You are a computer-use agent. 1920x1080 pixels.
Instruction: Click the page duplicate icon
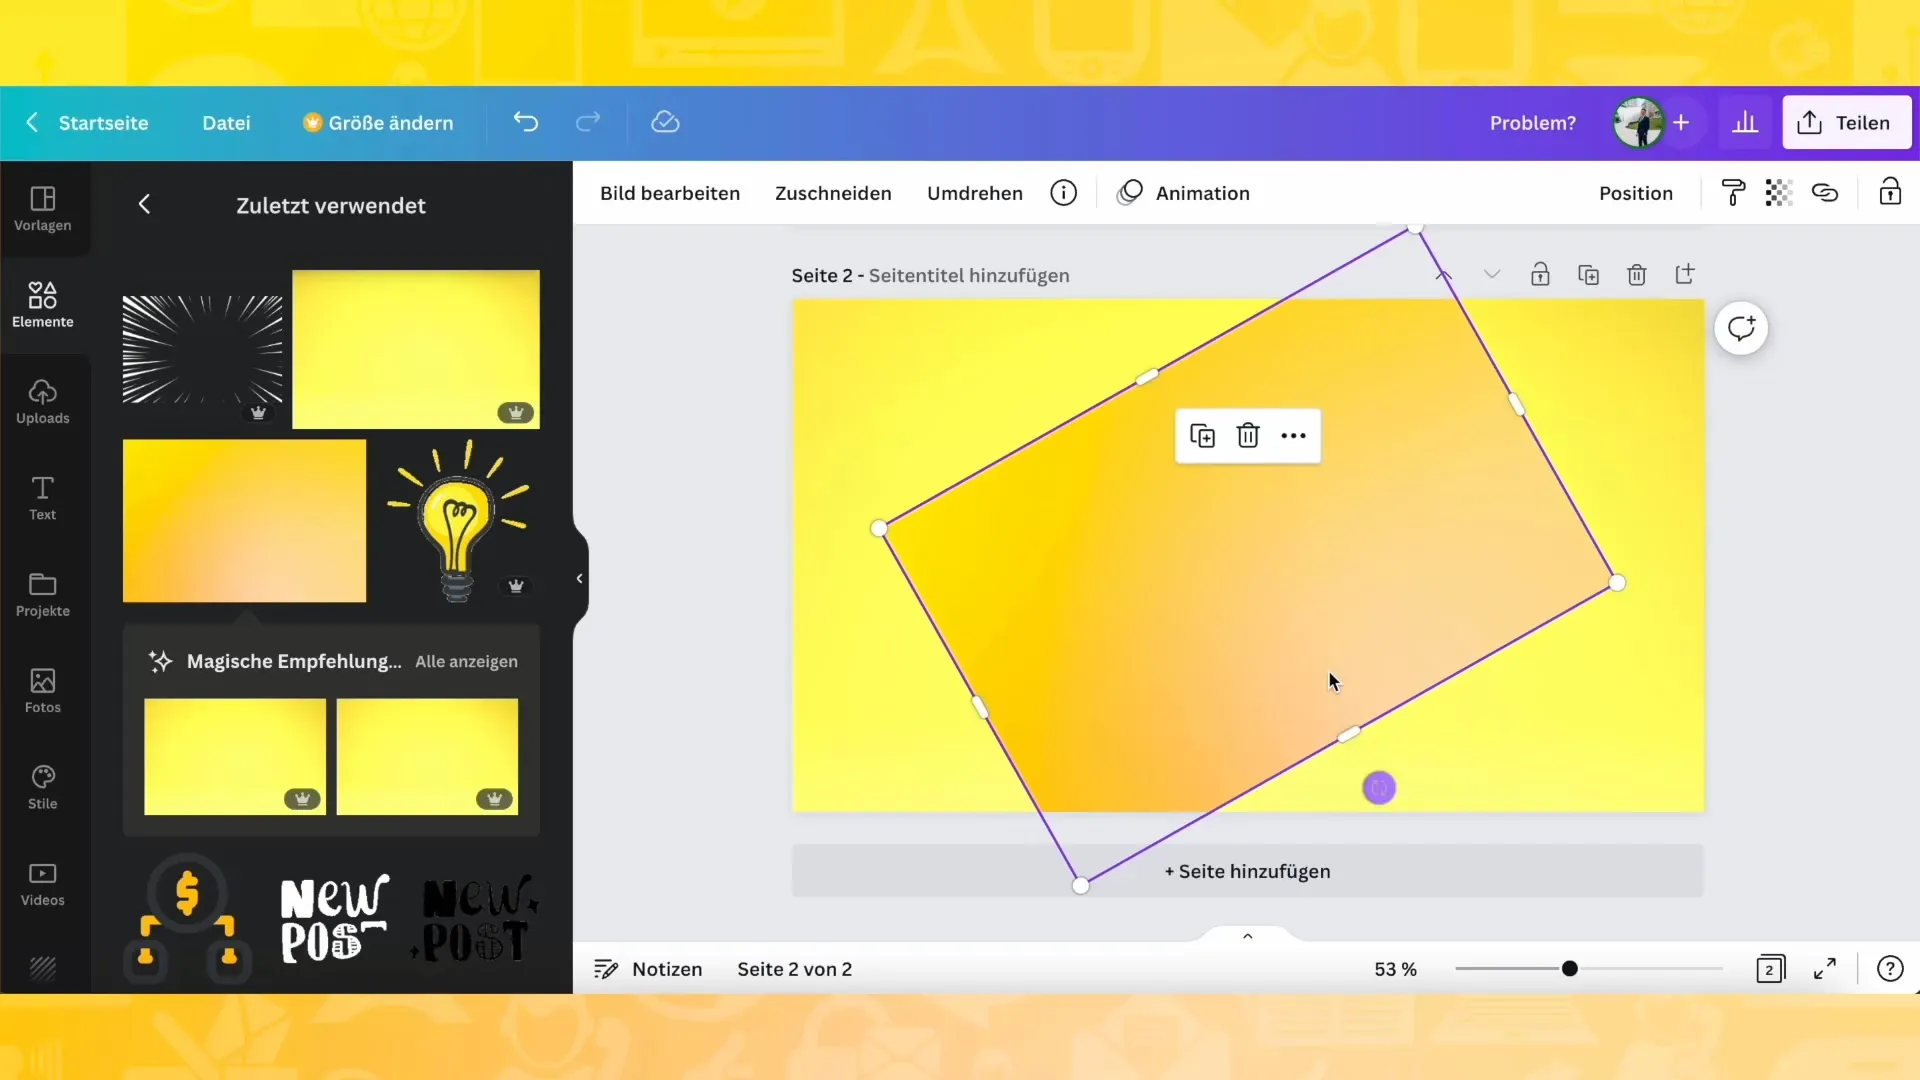tap(1589, 274)
